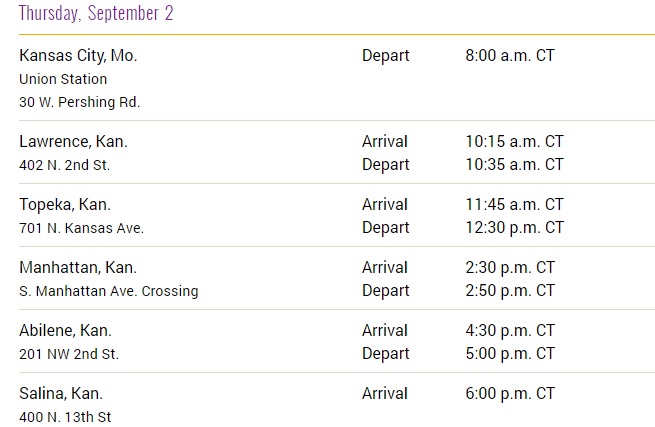655x427 pixels.
Task: Select the 701 N. Kansas Ave. address
Action: coord(82,228)
